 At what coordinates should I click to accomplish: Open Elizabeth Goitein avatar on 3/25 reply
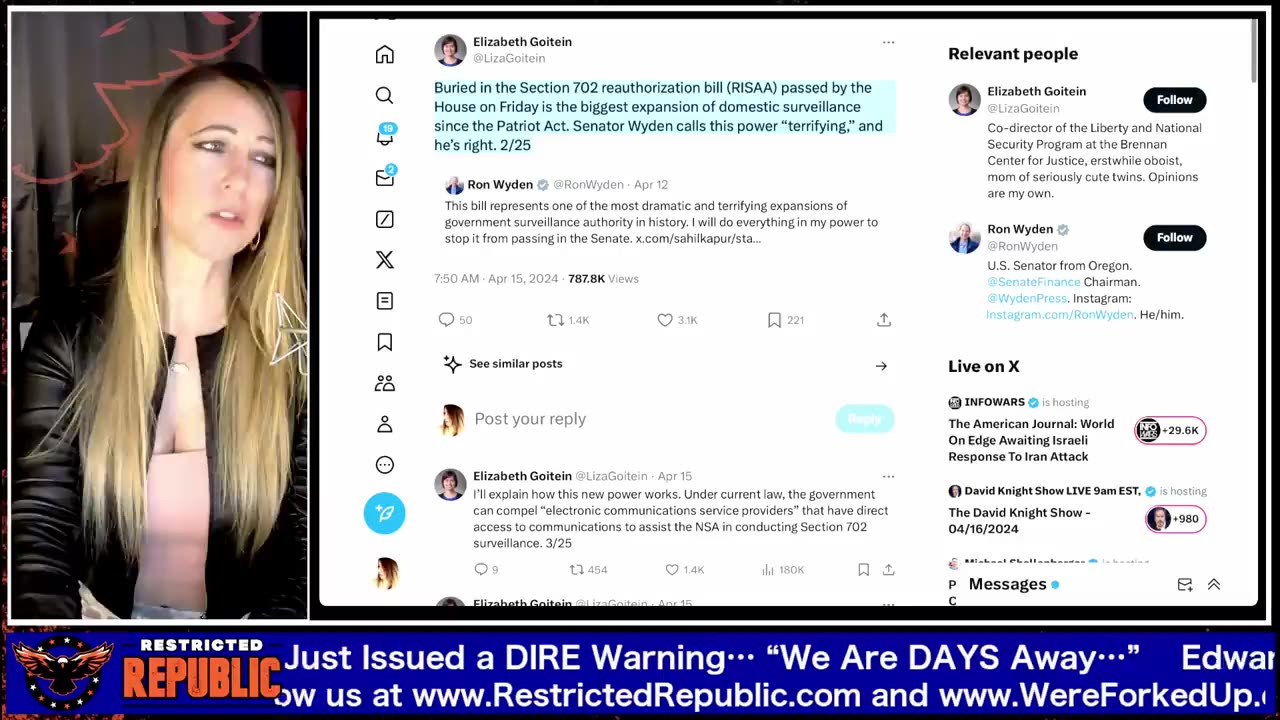[450, 484]
